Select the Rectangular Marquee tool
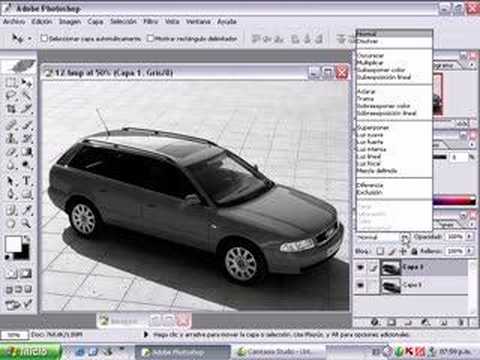This screenshot has height=360, width=480. point(11,83)
